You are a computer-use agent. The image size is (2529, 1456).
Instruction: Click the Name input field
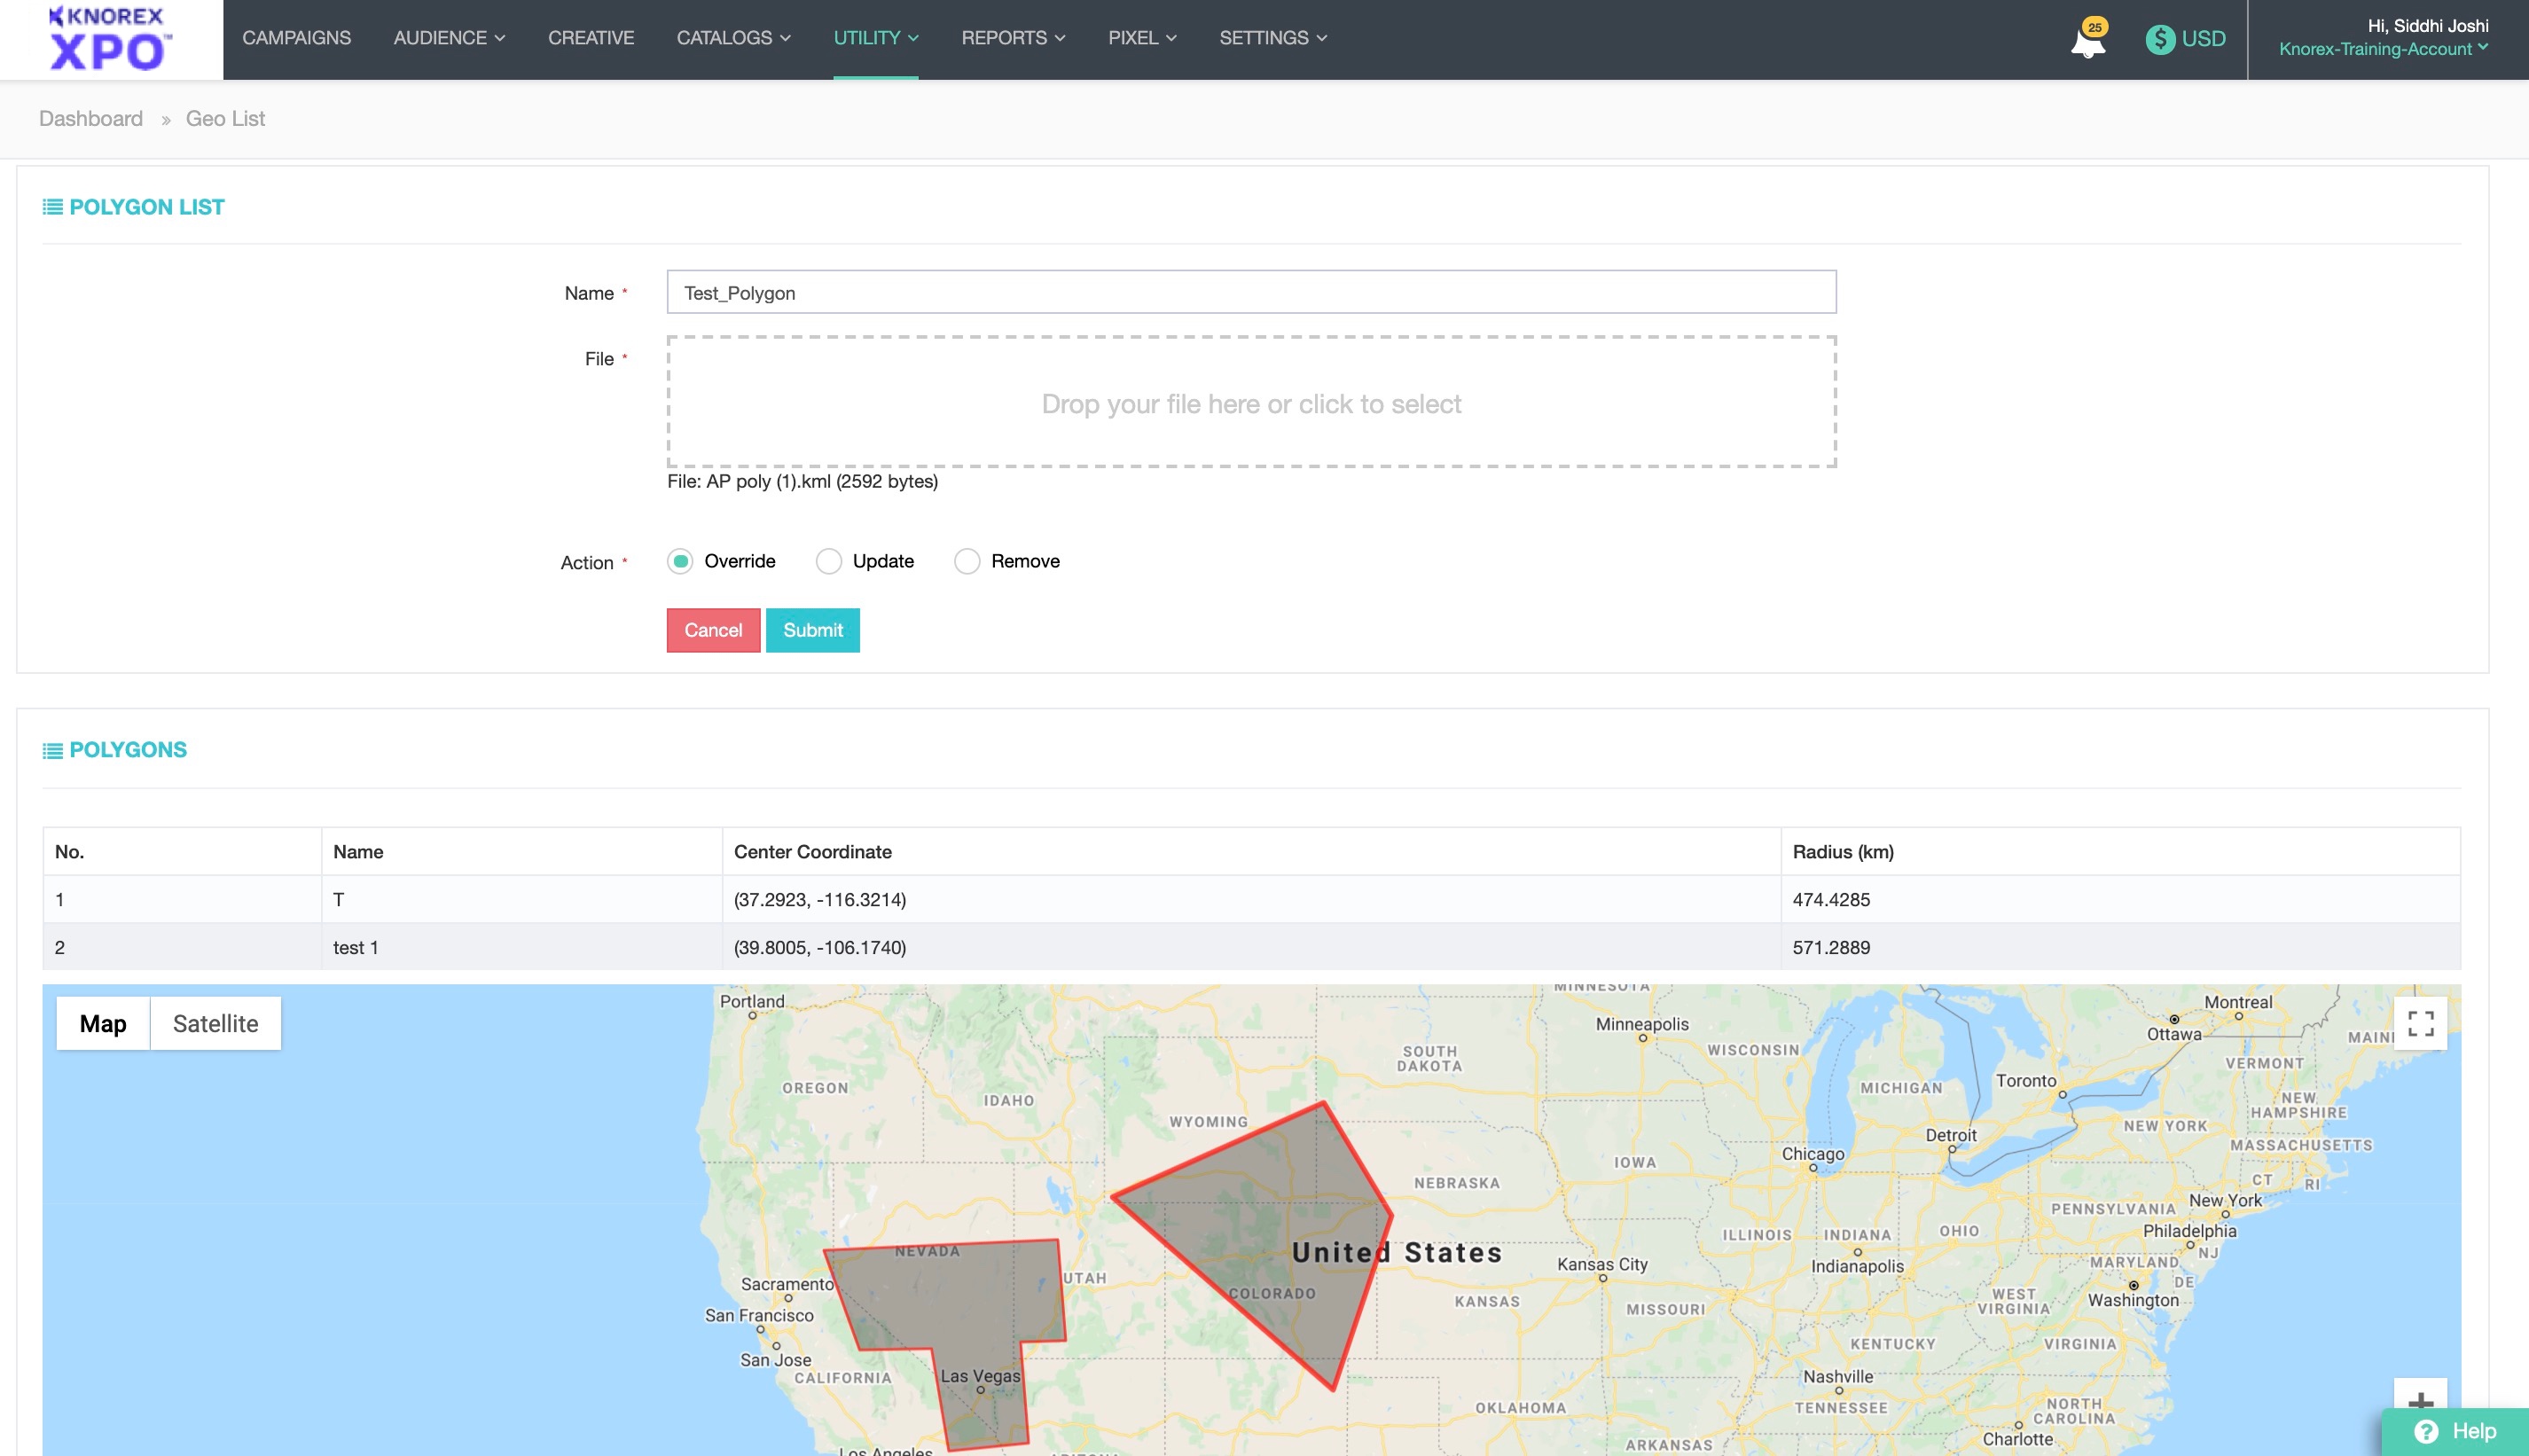coord(1251,292)
